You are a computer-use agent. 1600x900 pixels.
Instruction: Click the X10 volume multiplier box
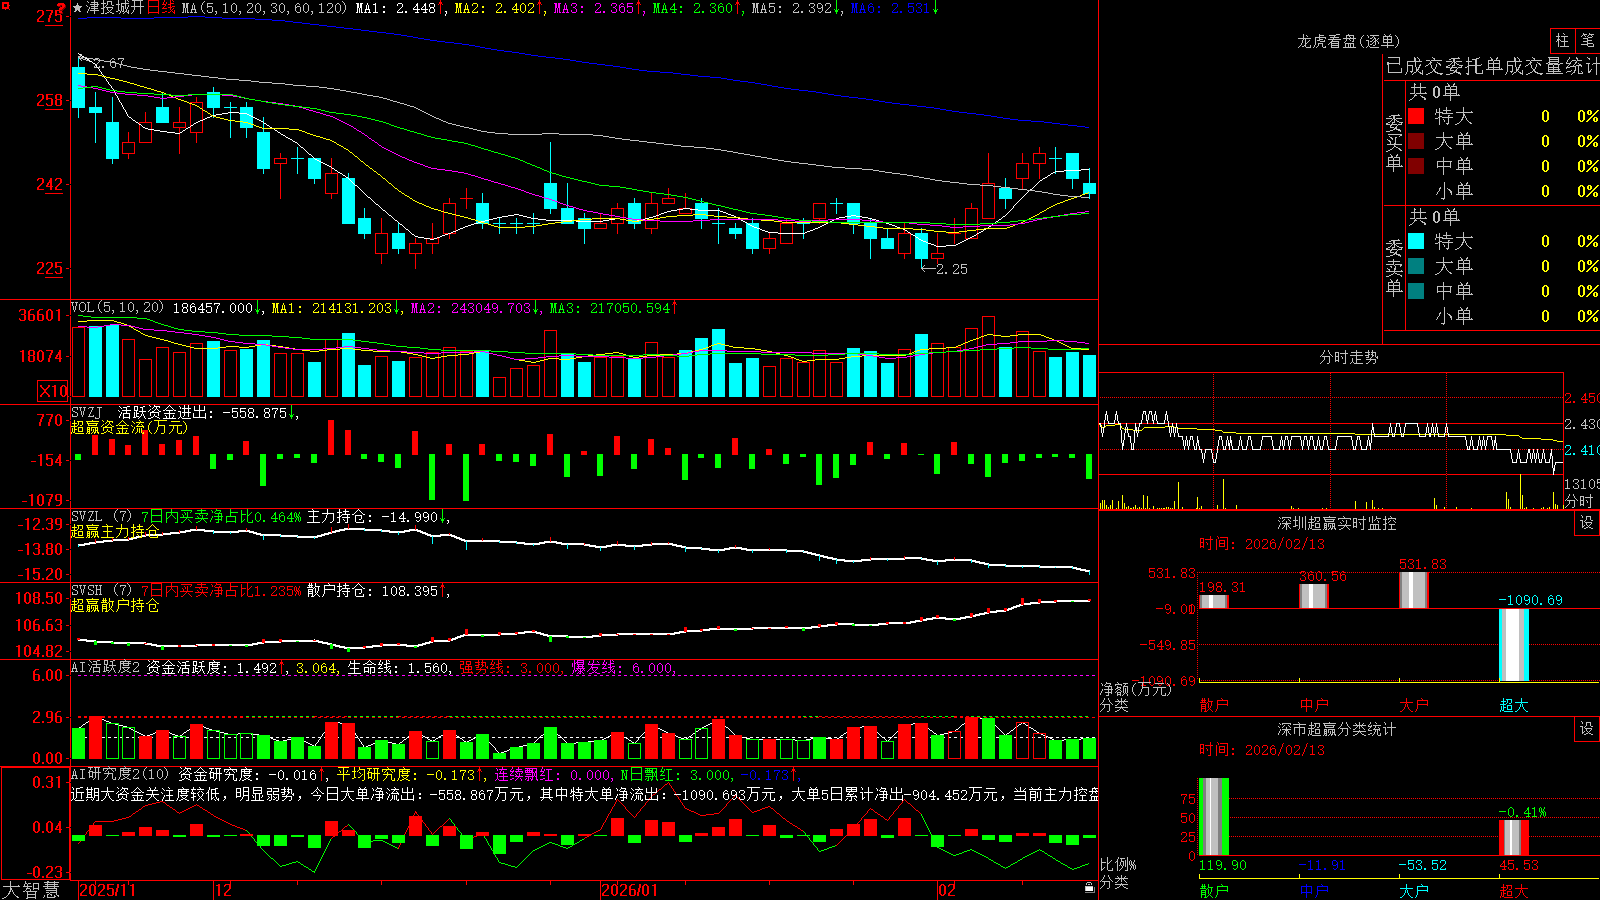pyautogui.click(x=53, y=391)
